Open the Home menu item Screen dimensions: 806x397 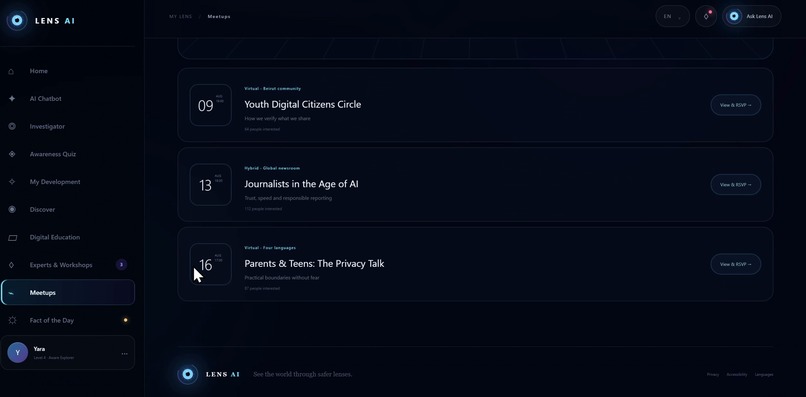click(39, 71)
